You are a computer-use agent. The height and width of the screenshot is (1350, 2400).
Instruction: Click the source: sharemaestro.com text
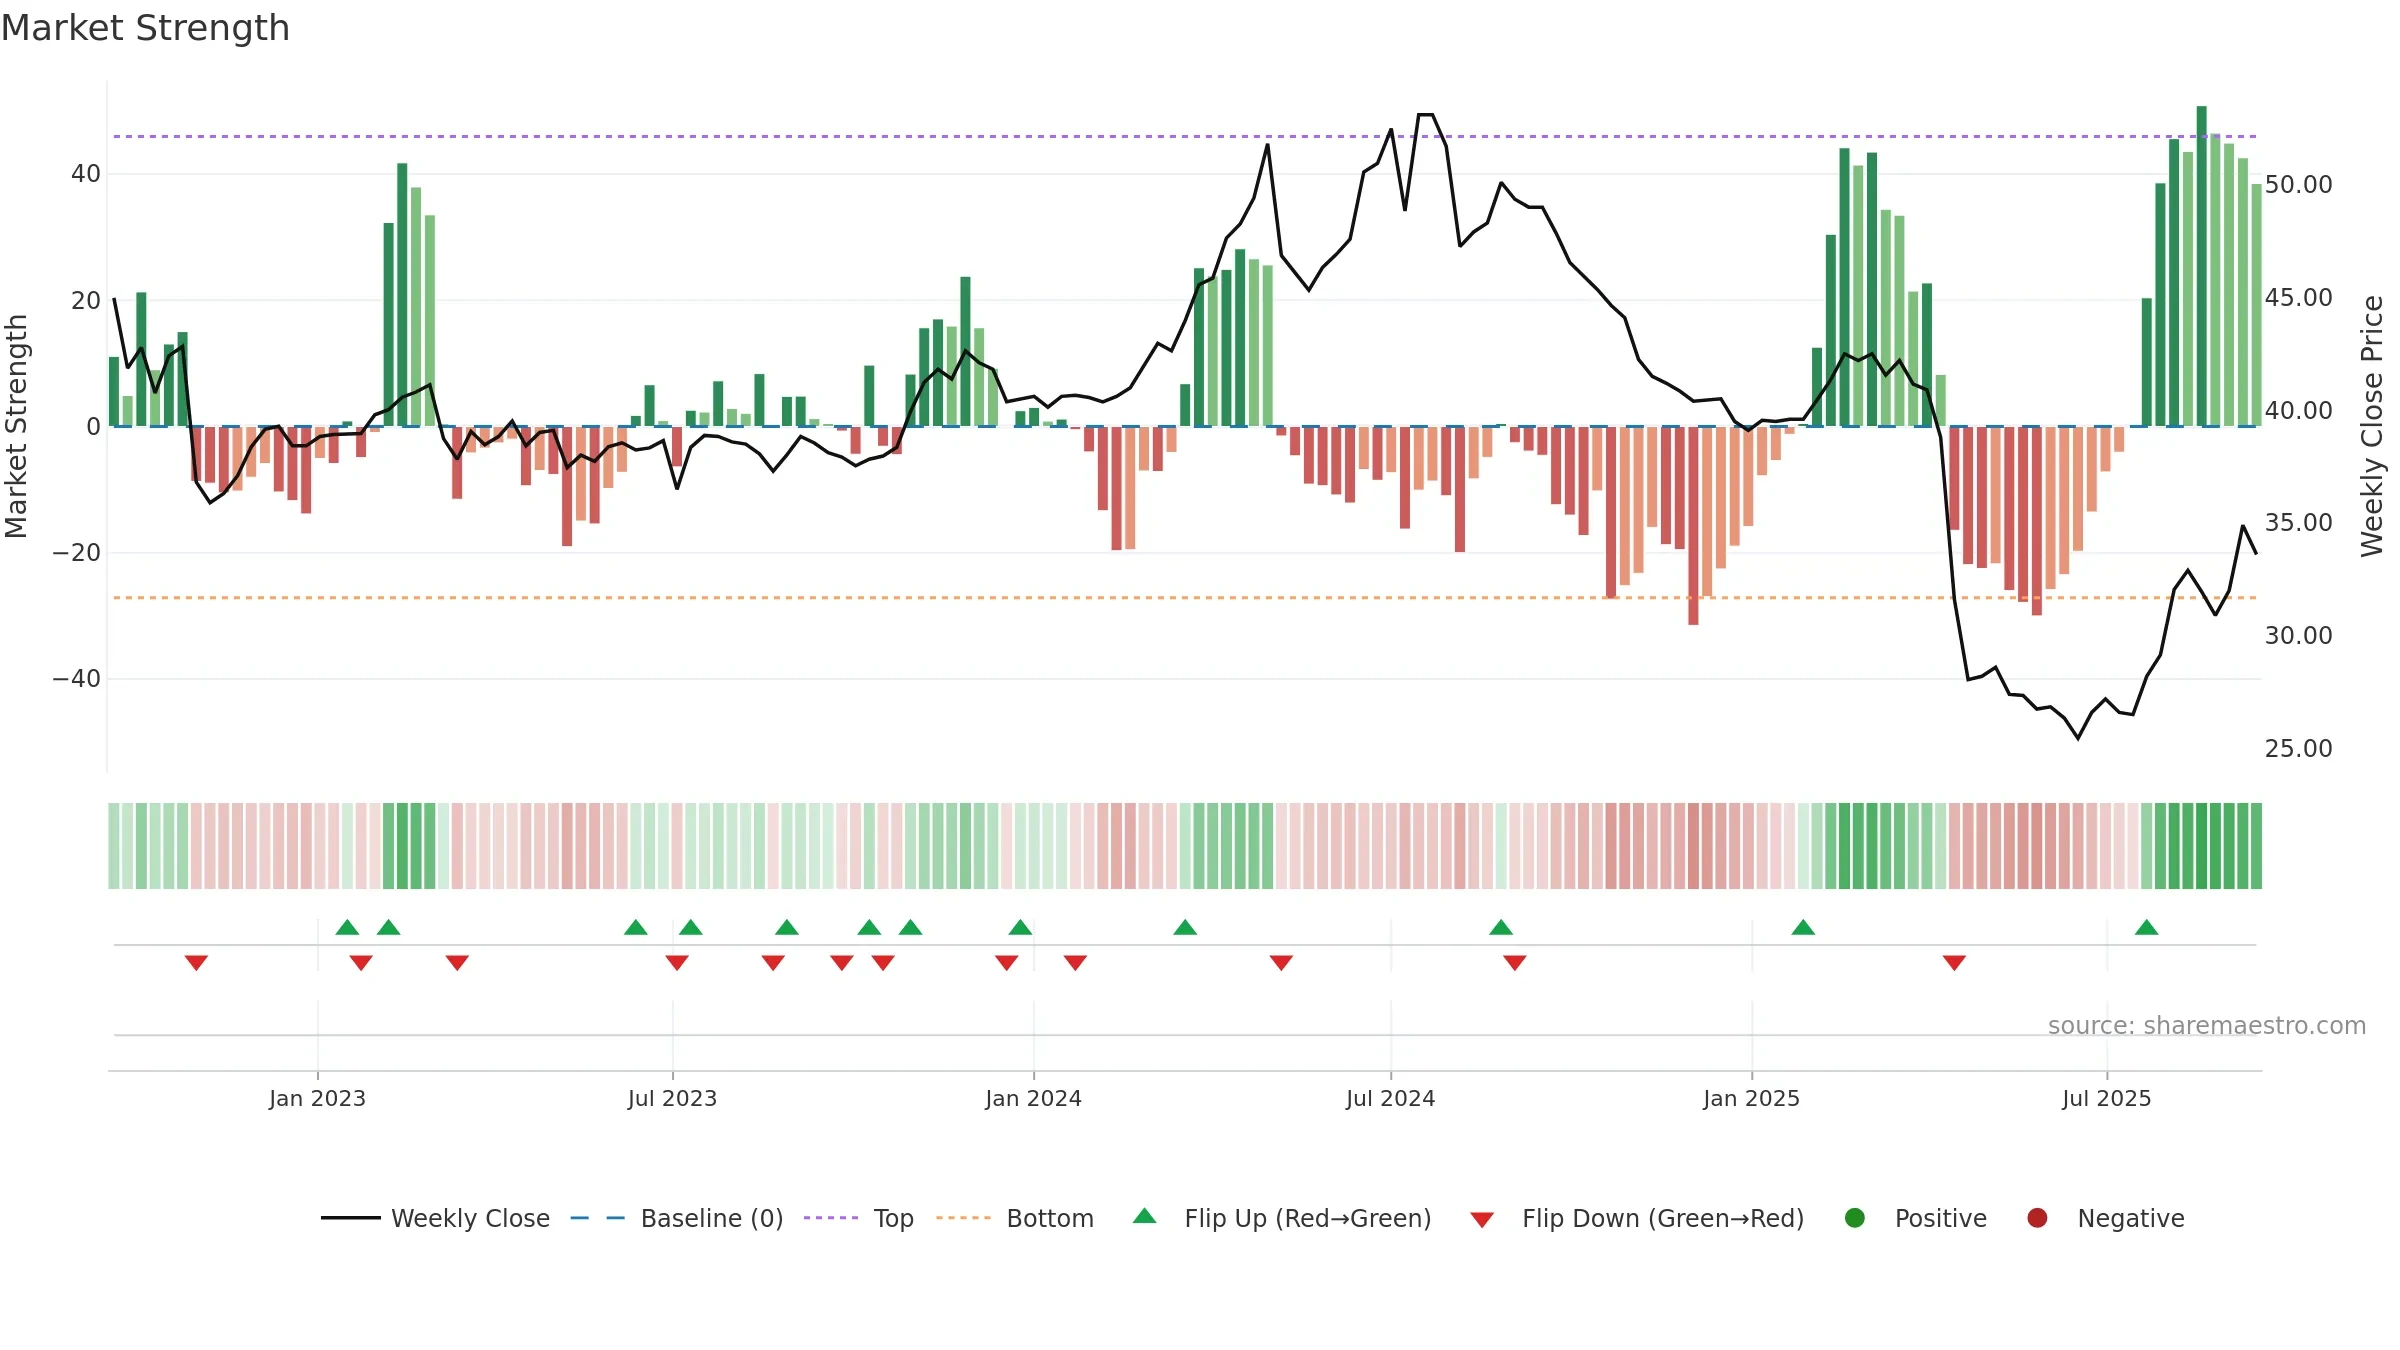click(2207, 1025)
